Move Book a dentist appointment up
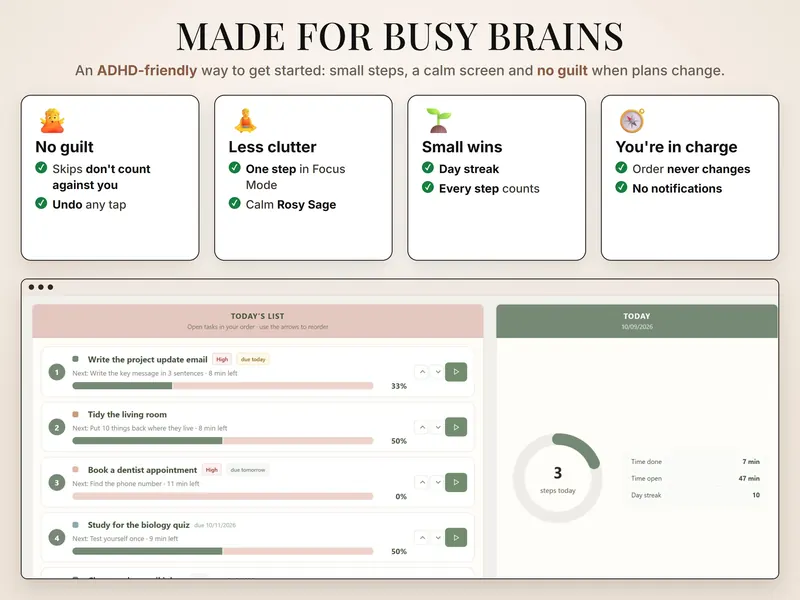The image size is (800, 600). pos(422,482)
